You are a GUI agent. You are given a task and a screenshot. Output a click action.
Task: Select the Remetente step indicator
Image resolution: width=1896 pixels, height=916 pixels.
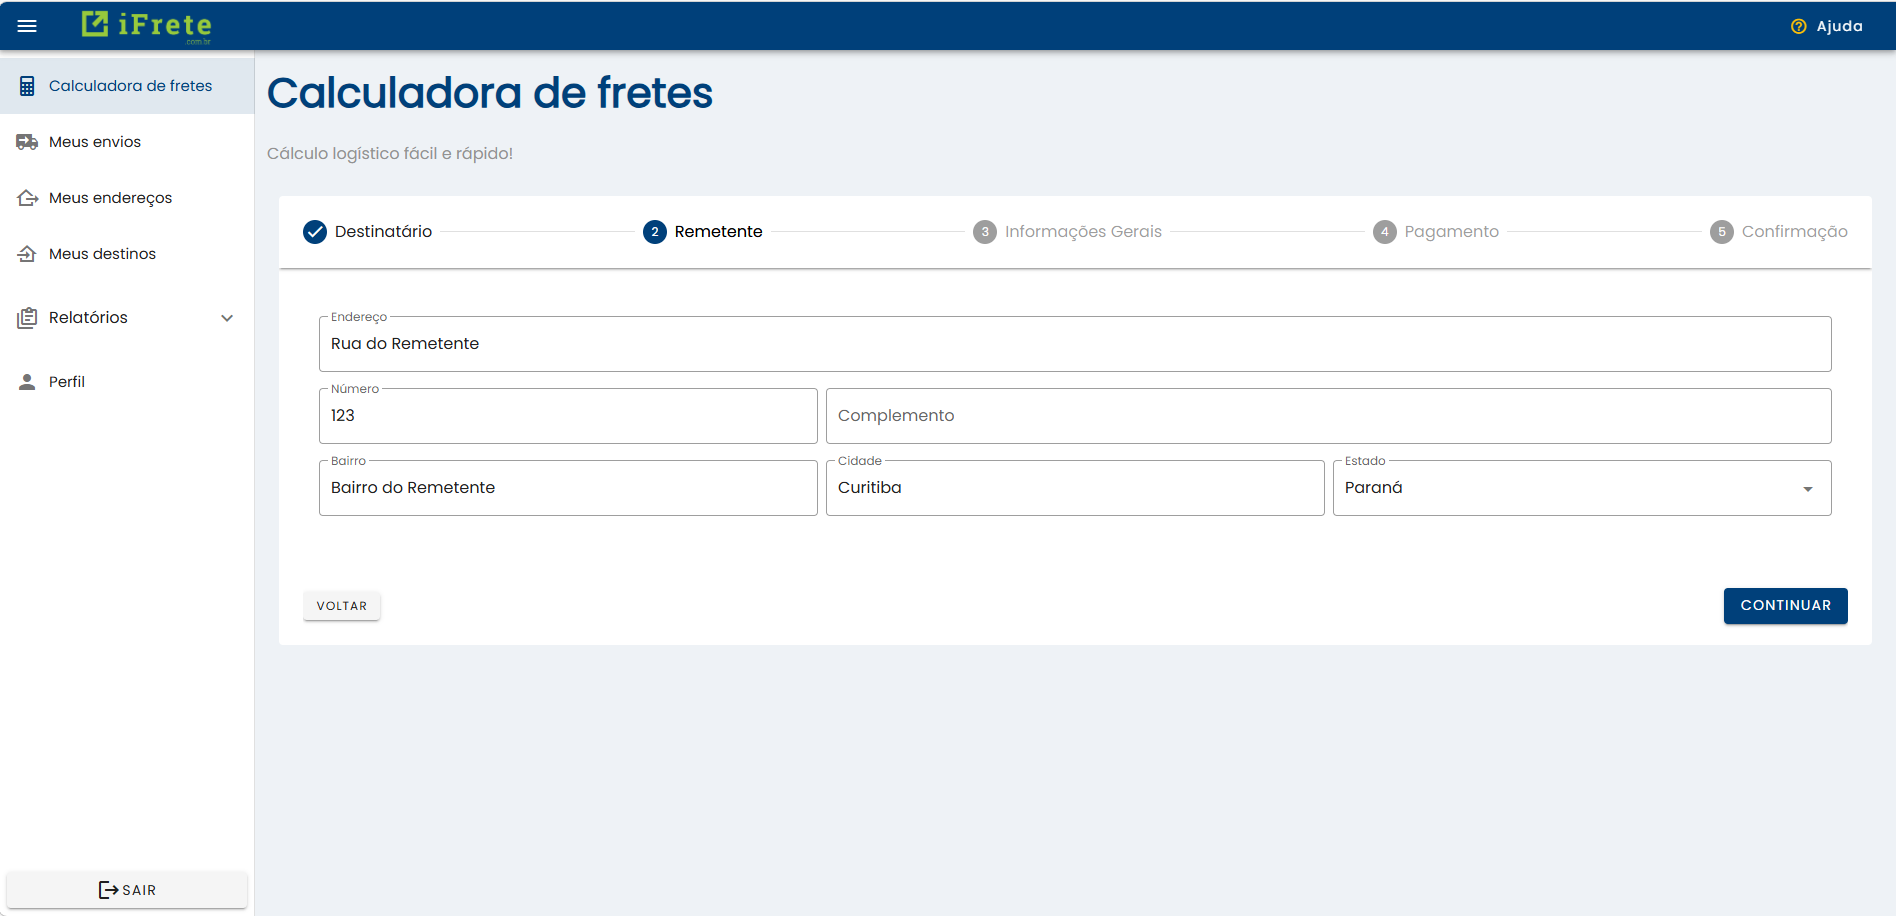(x=654, y=231)
